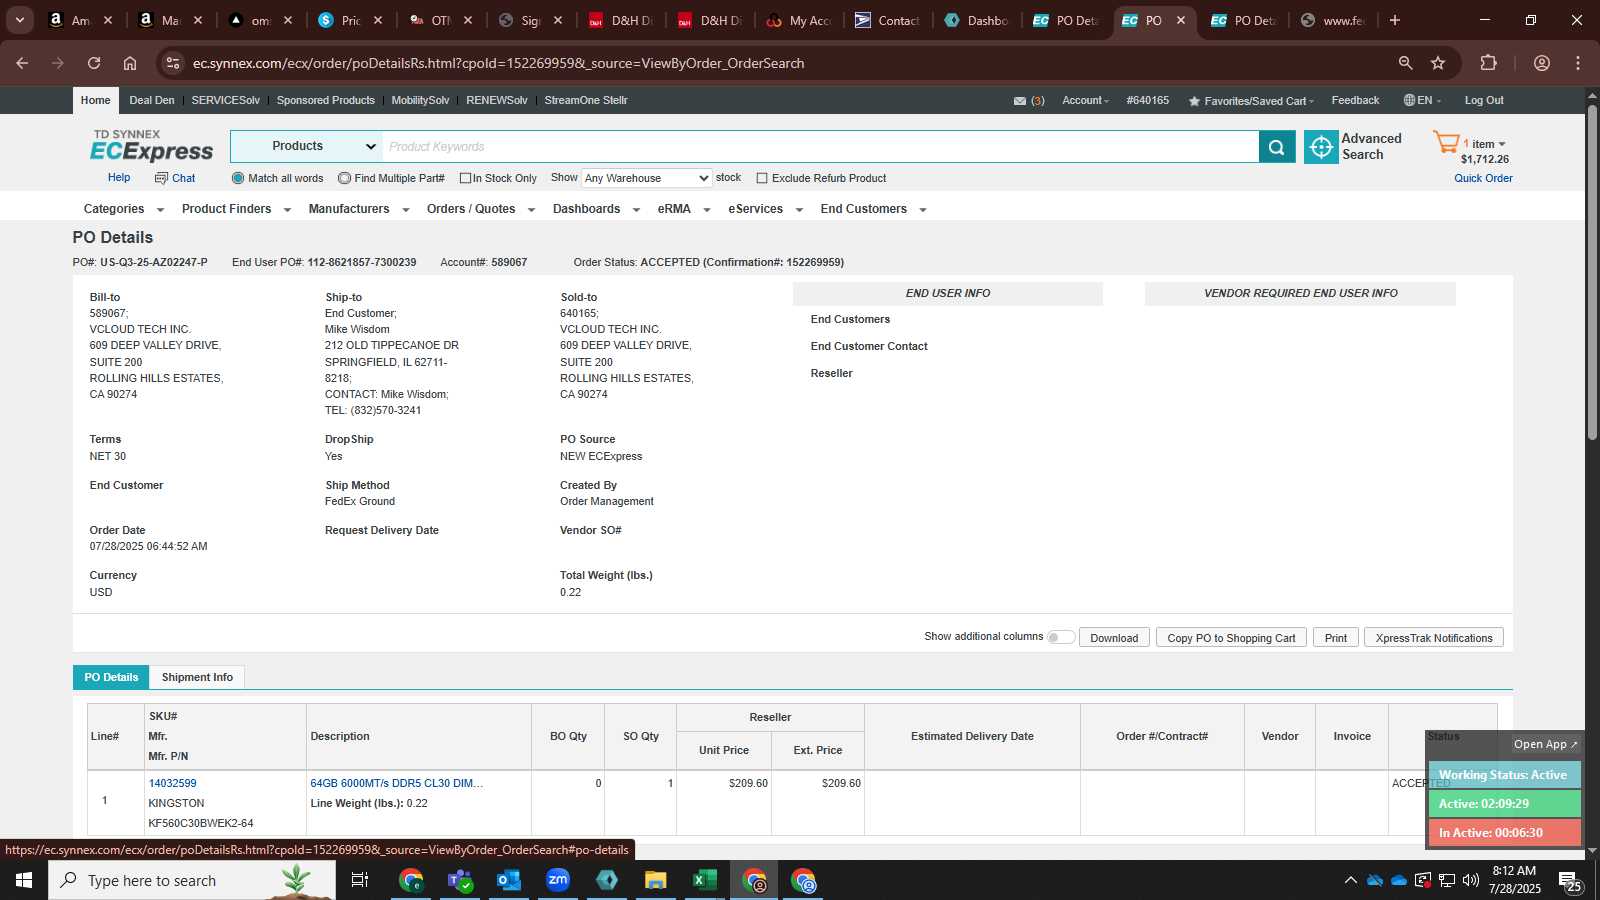
Task: Check the In Stock Only box
Action: [465, 178]
